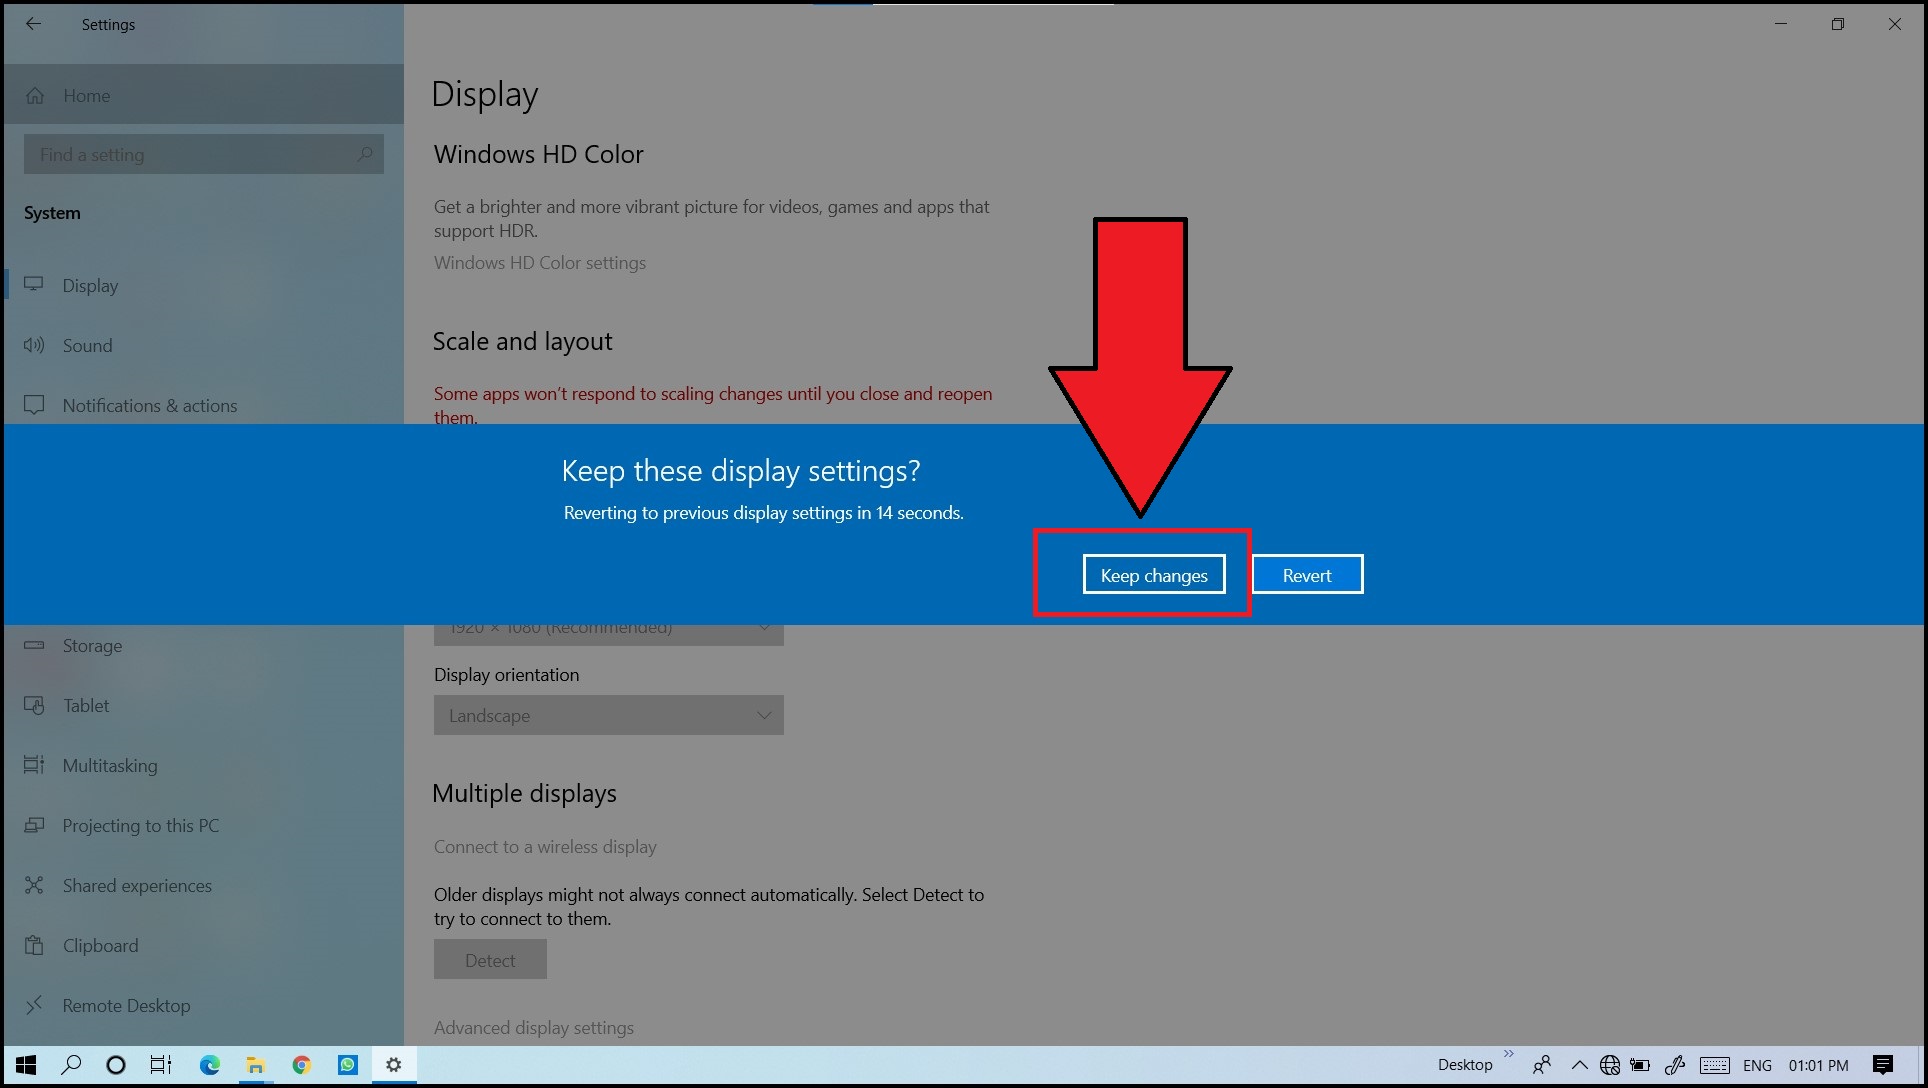Open the Home settings page
This screenshot has height=1088, width=1928.
[86, 96]
